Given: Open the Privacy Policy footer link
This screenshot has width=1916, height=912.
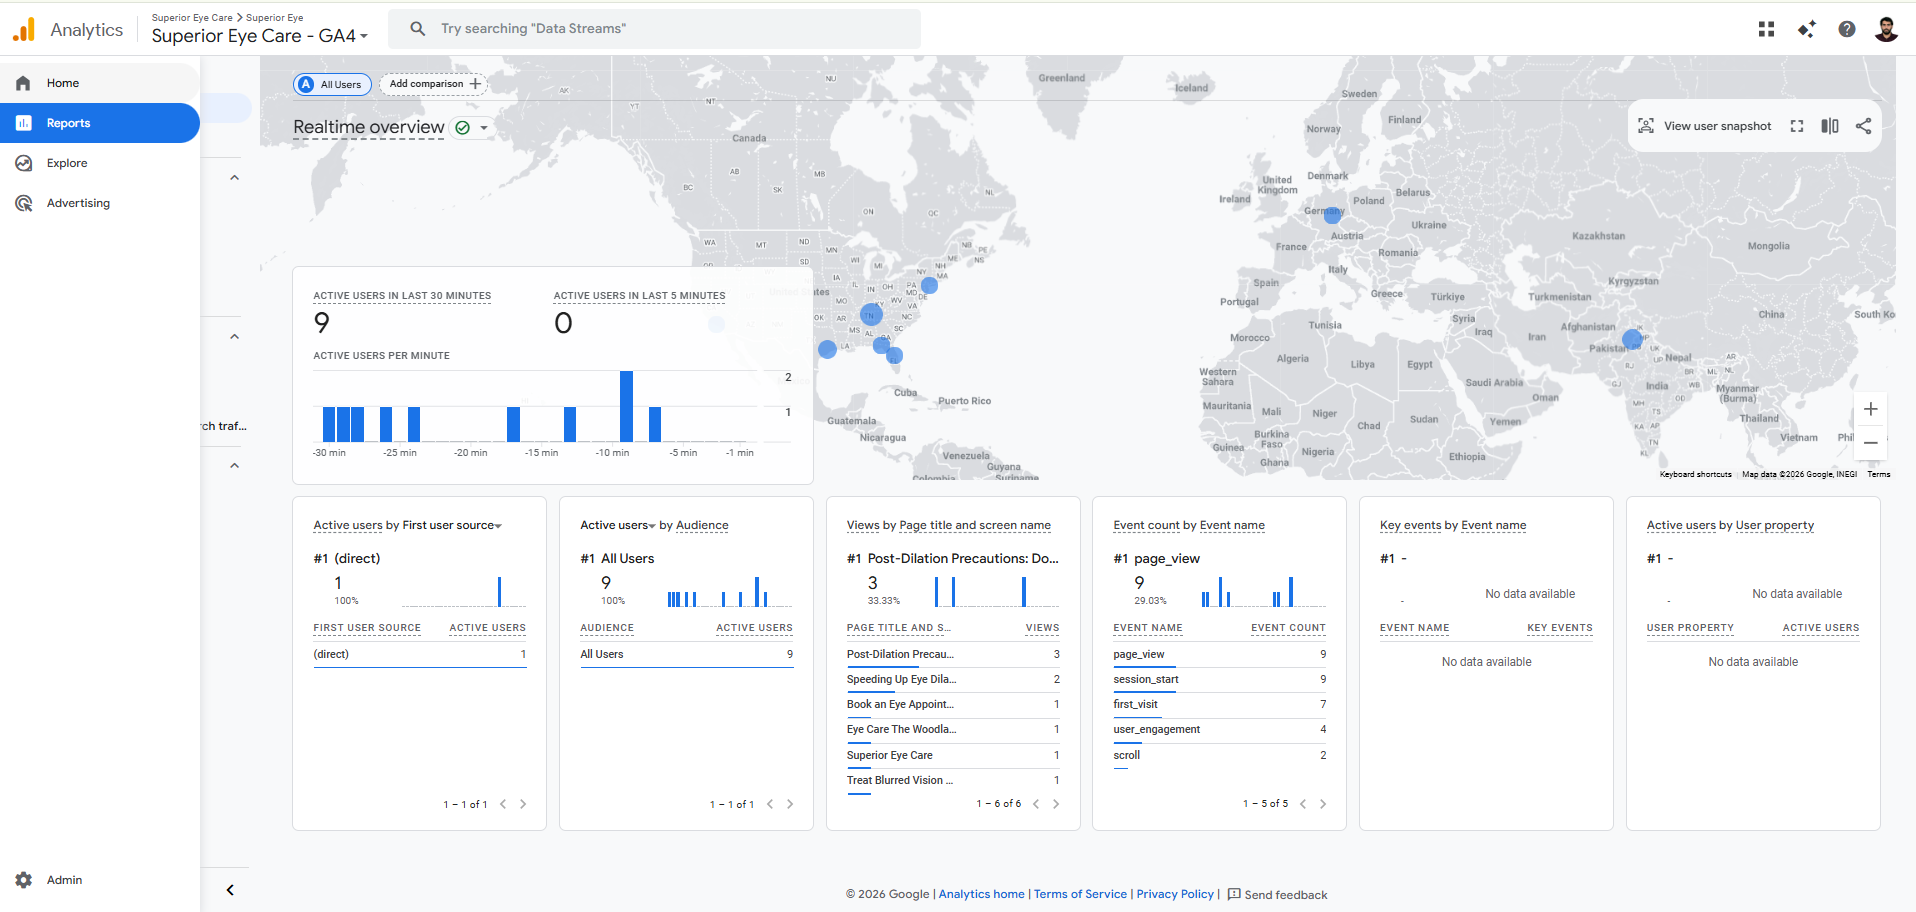Looking at the screenshot, I should [x=1174, y=894].
